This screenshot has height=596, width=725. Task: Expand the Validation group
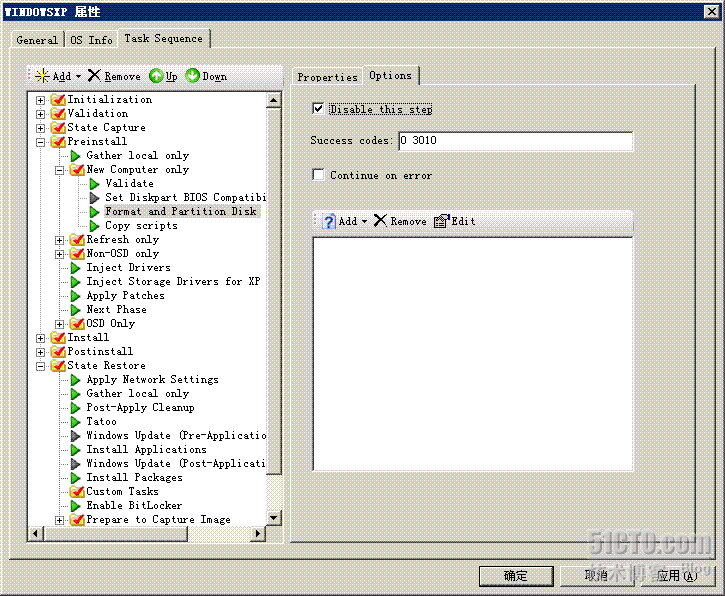41,114
